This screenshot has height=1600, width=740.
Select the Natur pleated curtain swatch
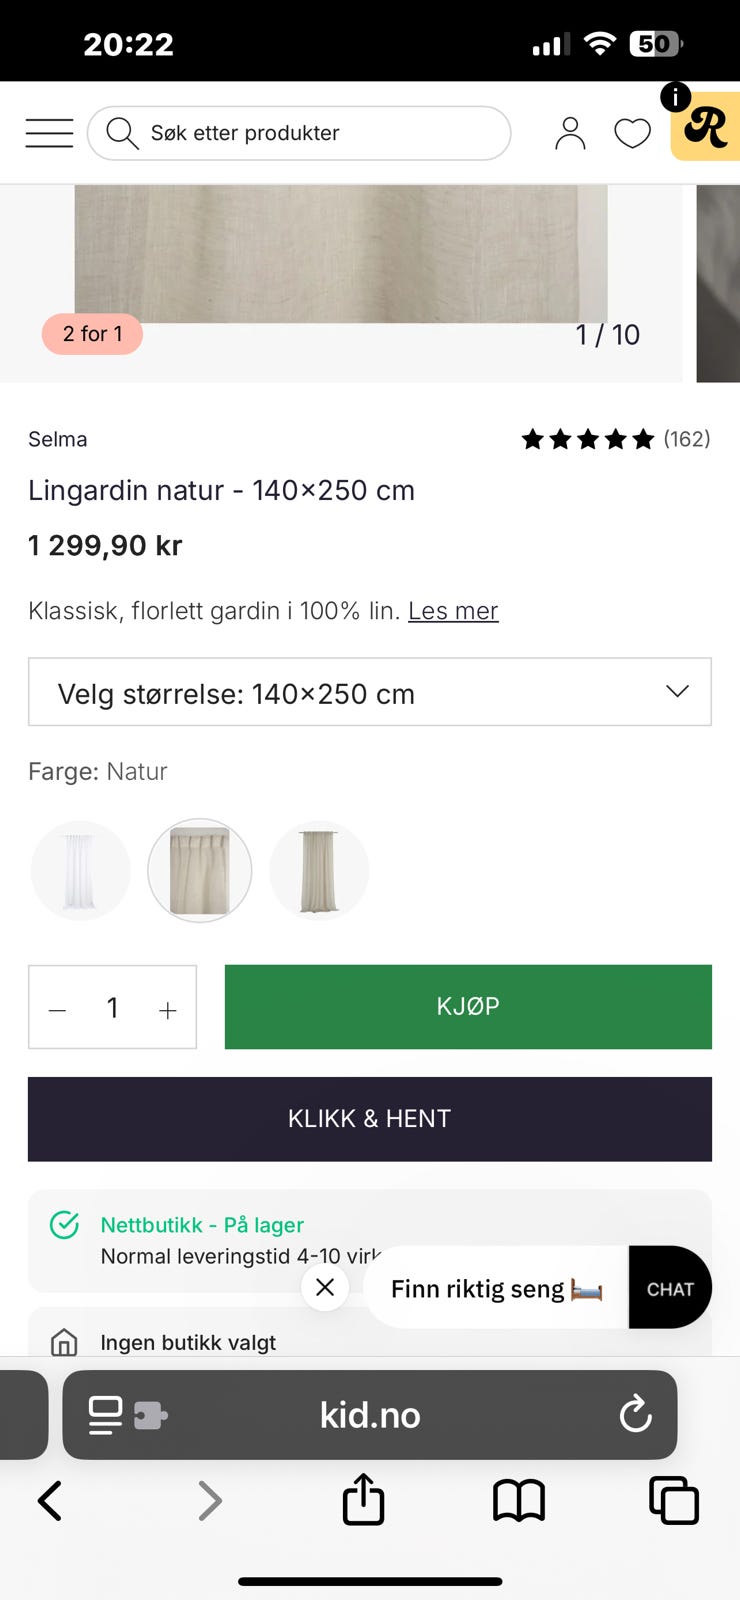pos(199,870)
